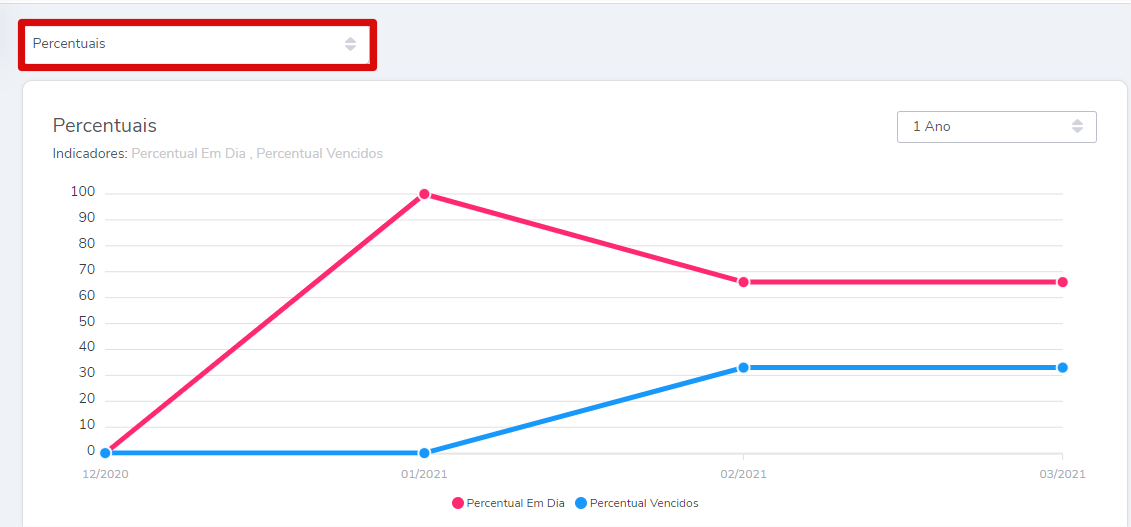Click Percentual Em Dia in the Indicadores line
The image size is (1131, 527).
[188, 154]
